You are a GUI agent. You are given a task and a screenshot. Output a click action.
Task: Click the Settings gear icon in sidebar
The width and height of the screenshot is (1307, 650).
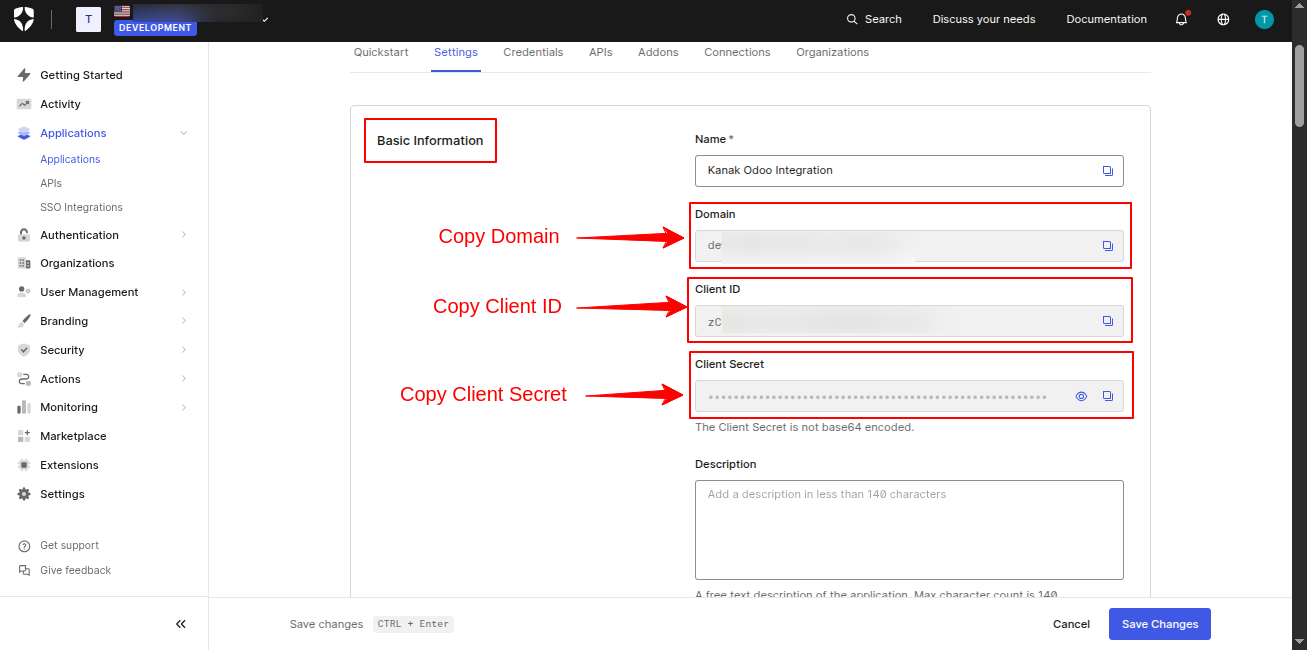pyautogui.click(x=24, y=494)
